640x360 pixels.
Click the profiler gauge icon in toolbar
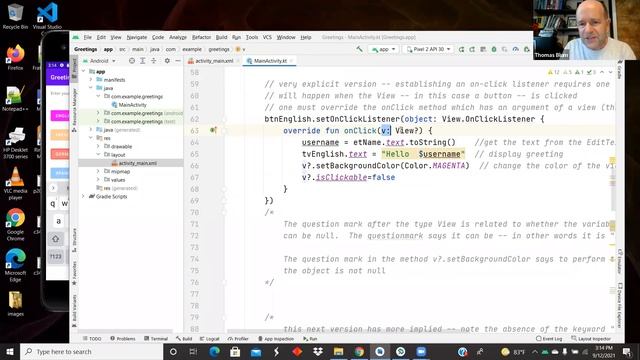pyautogui.click(x=516, y=49)
